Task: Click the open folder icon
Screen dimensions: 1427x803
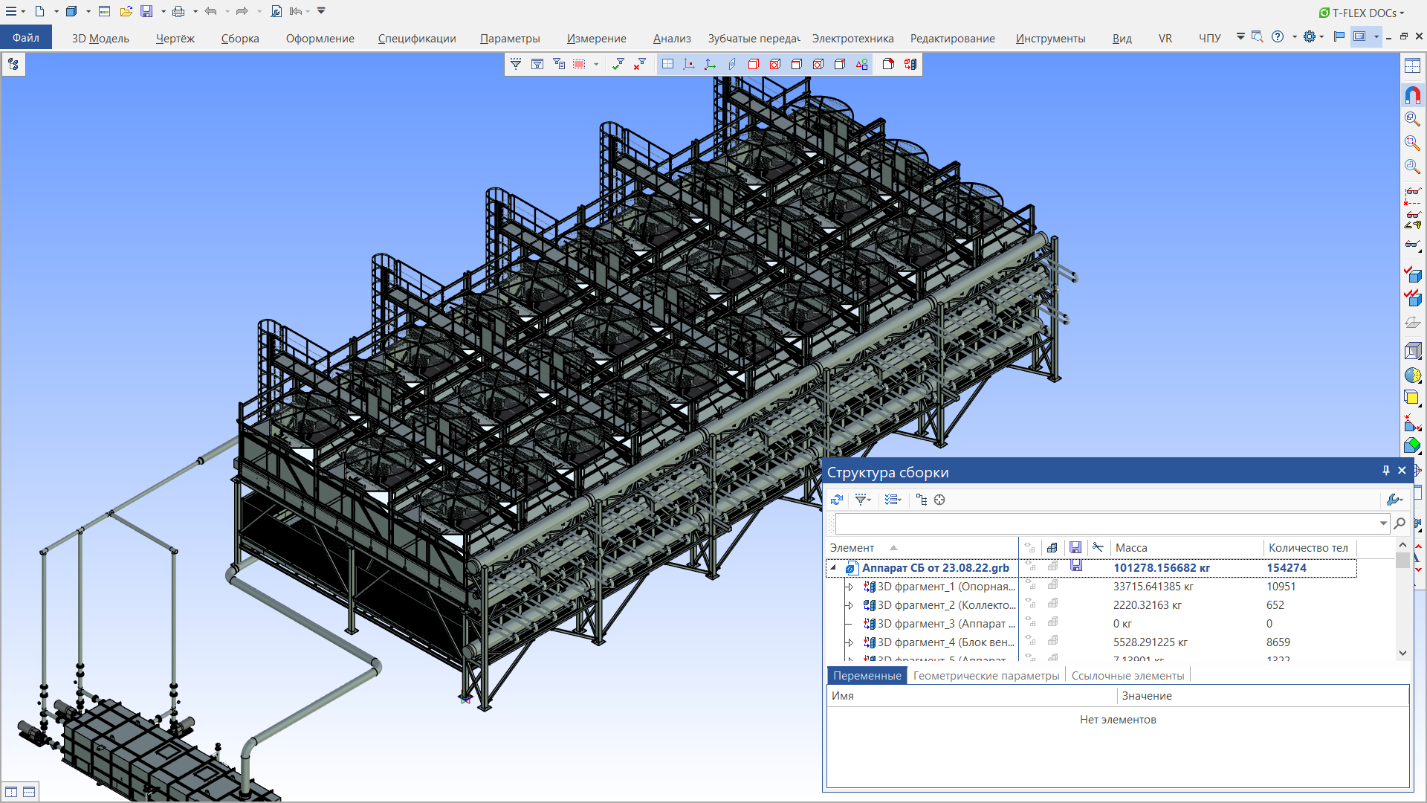Action: point(125,11)
